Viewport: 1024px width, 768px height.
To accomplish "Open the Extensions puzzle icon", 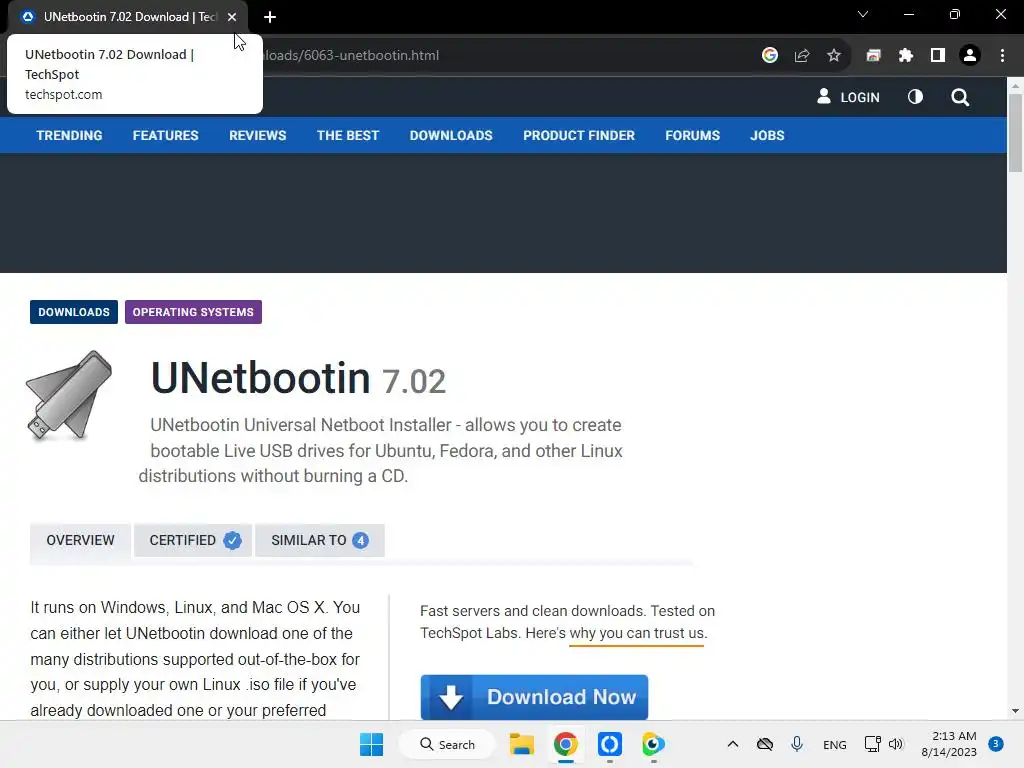I will (x=906, y=56).
